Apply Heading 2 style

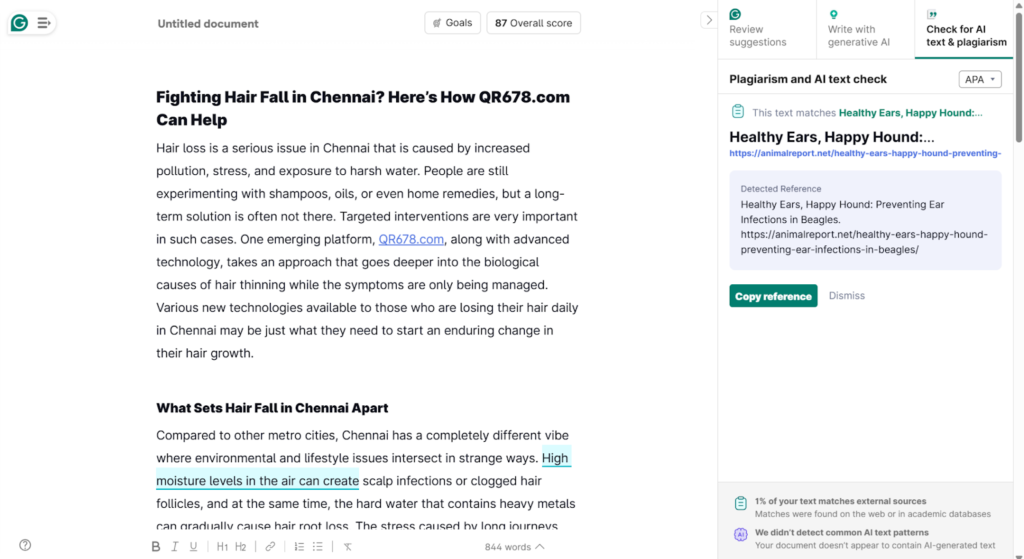pos(240,547)
